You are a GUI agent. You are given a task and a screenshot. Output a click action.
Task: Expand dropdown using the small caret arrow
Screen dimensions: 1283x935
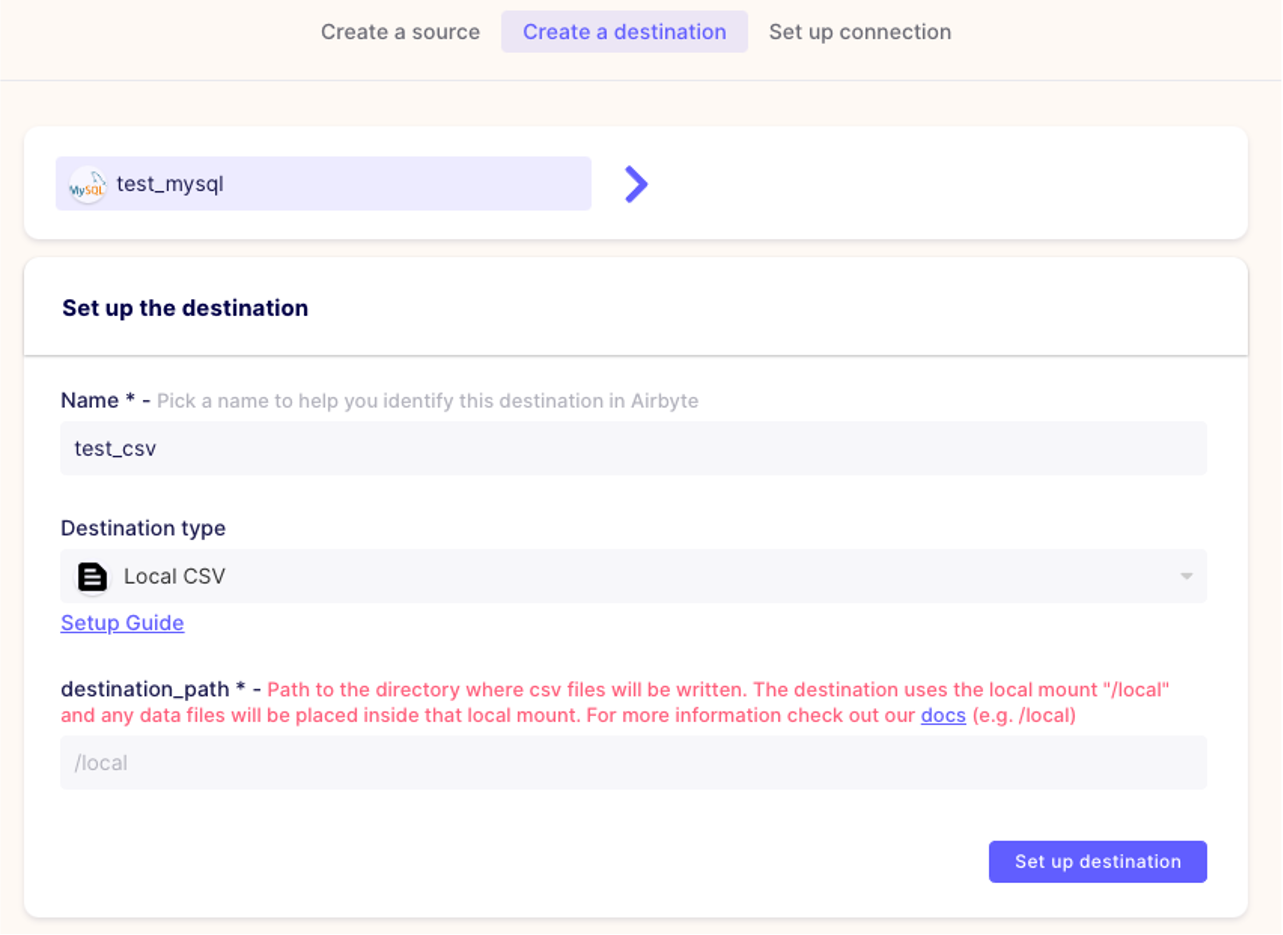(x=1186, y=577)
